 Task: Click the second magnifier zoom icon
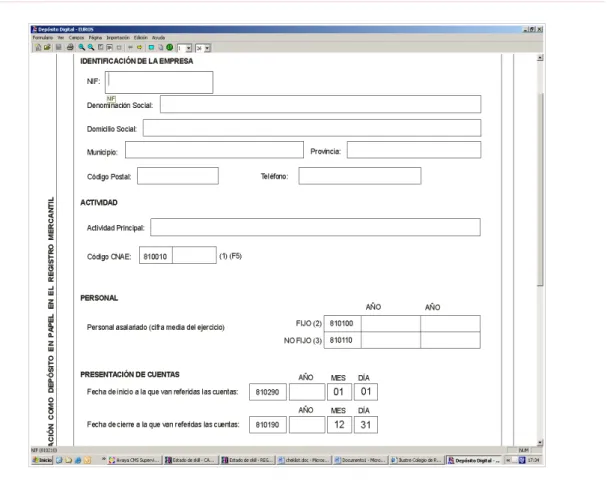coord(91,48)
